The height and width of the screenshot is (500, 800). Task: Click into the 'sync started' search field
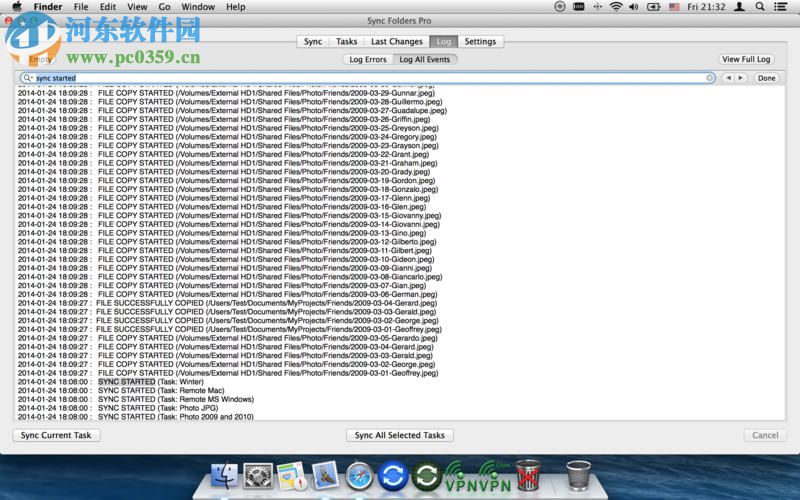point(367,78)
